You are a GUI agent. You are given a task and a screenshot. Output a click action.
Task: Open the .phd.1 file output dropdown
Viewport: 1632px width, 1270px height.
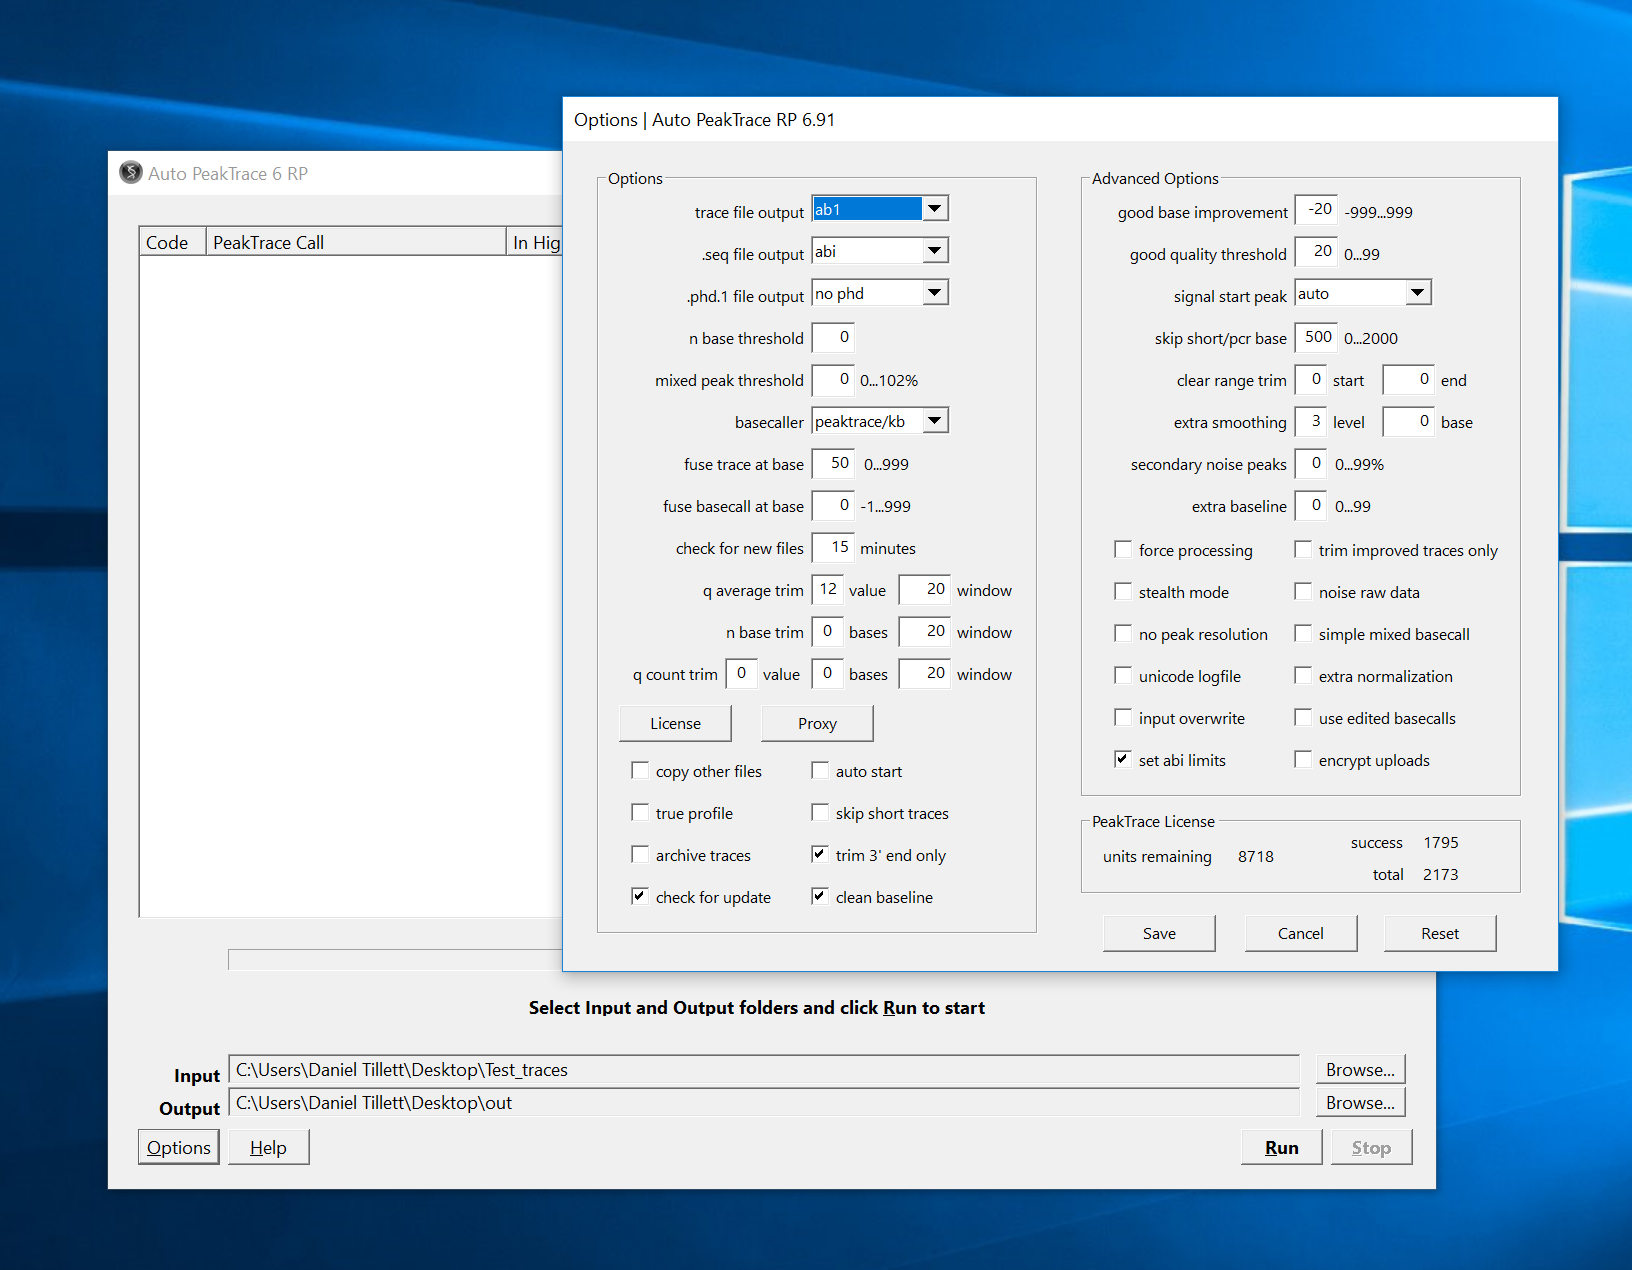click(934, 293)
